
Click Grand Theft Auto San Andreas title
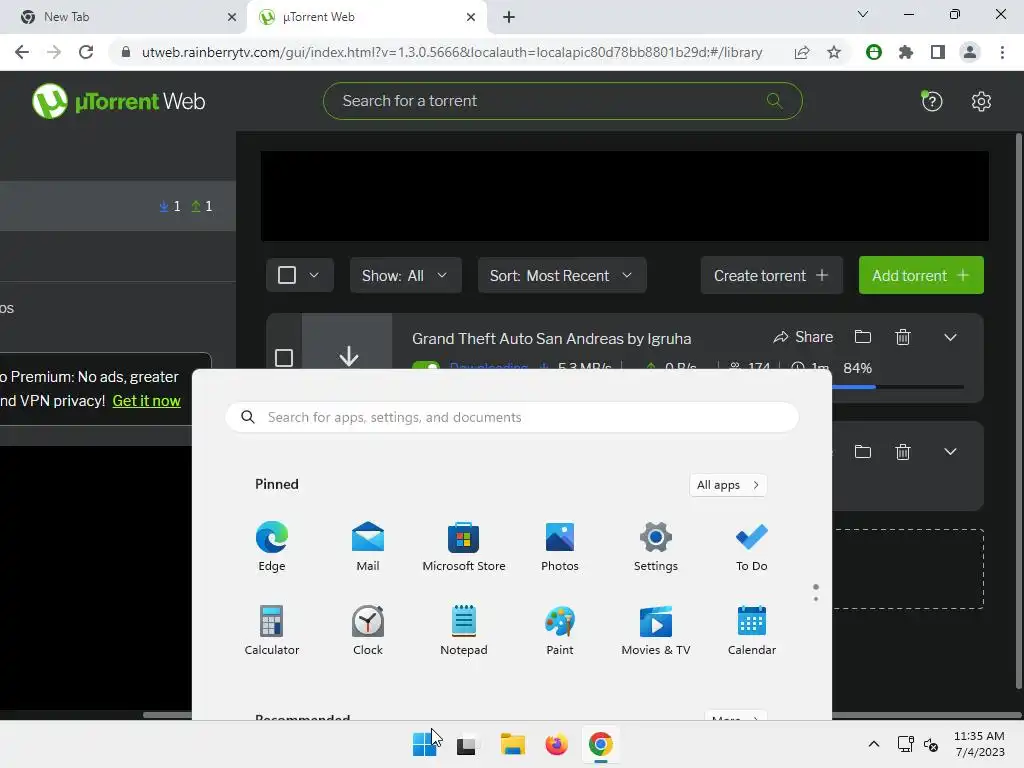pyautogui.click(x=551, y=338)
